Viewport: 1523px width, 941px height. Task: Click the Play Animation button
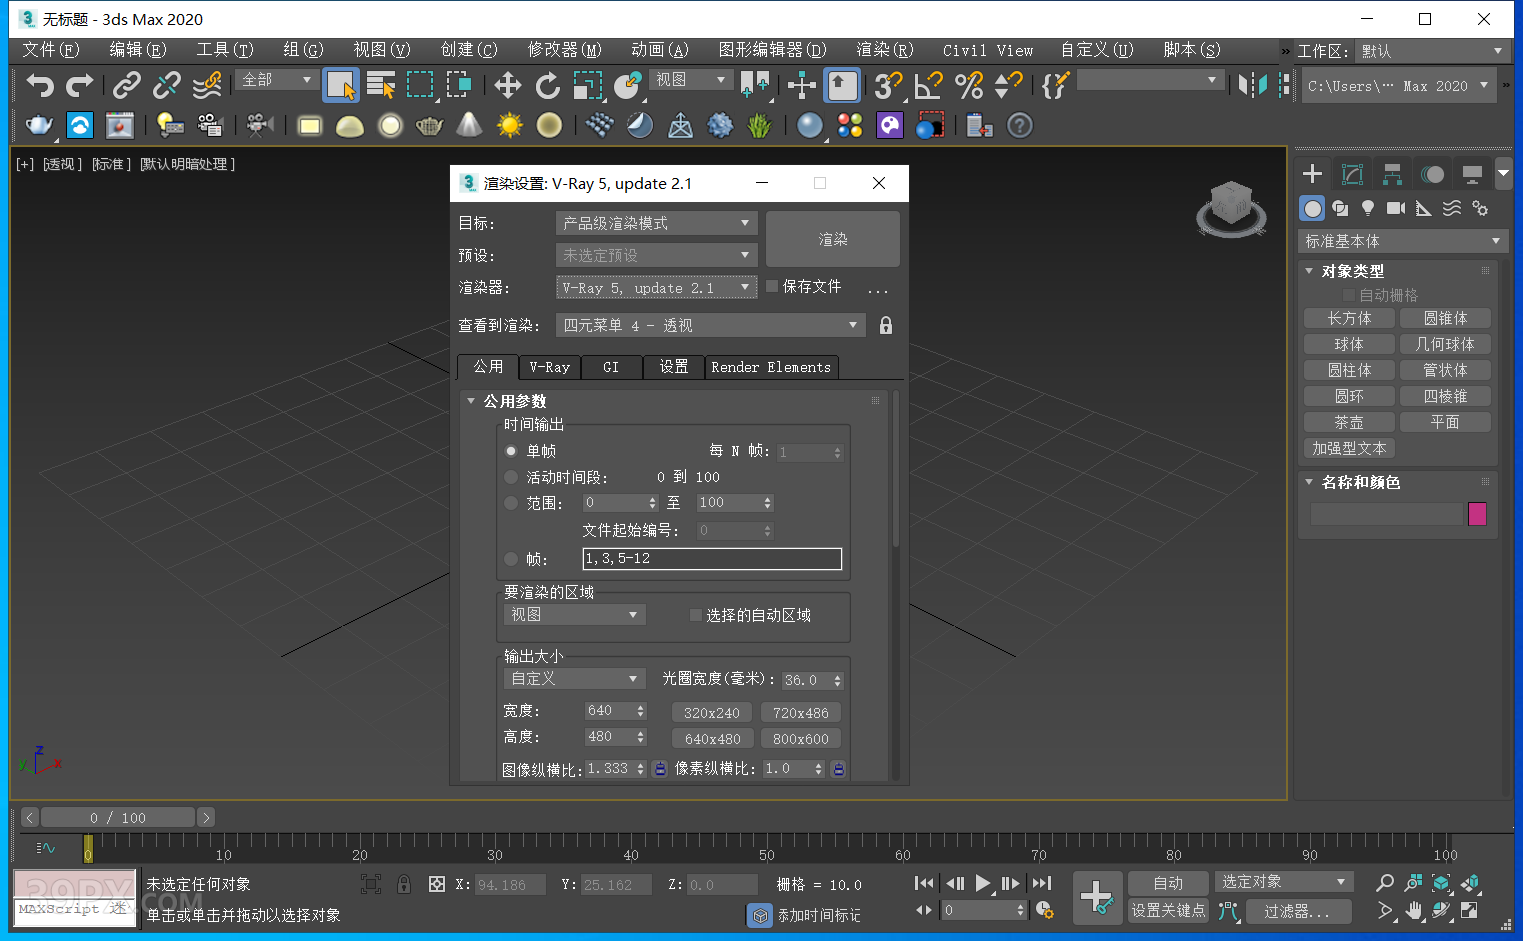coord(982,883)
